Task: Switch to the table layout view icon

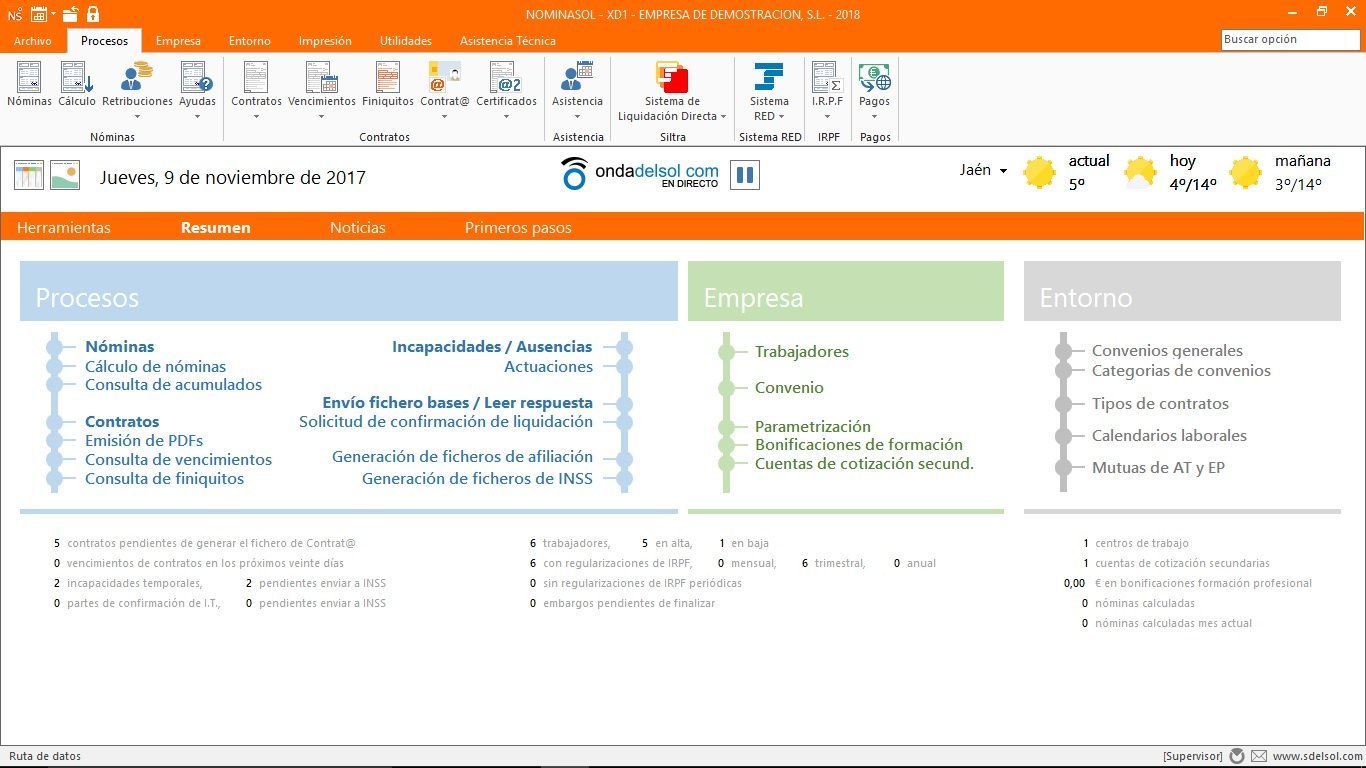Action: [29, 175]
